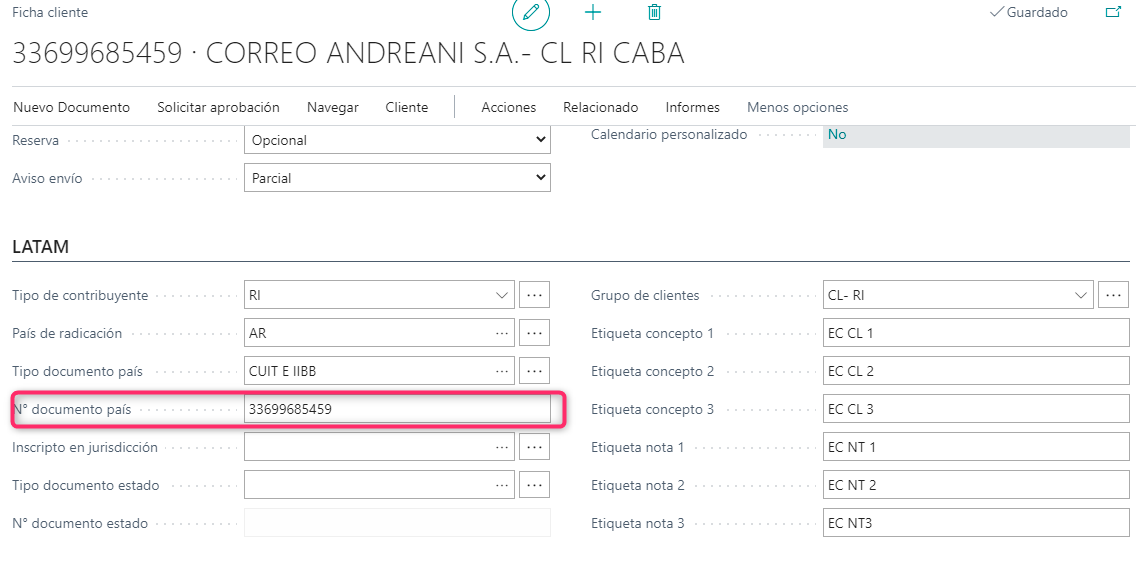Screen dimensions: 1136x563
Task: Click the N° documento estado label
Action: coord(80,522)
